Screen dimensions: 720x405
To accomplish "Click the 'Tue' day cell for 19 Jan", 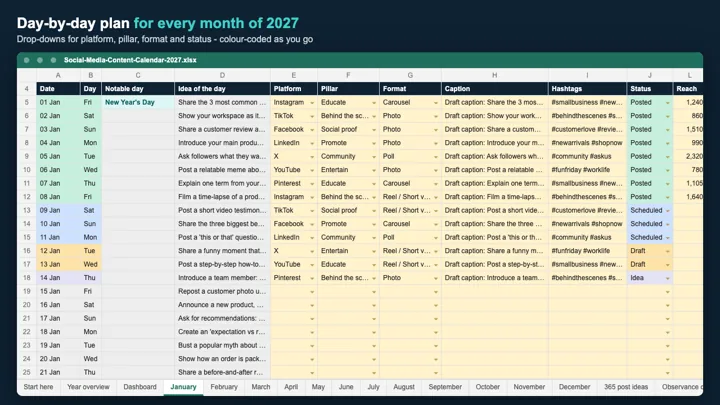I will (90, 345).
